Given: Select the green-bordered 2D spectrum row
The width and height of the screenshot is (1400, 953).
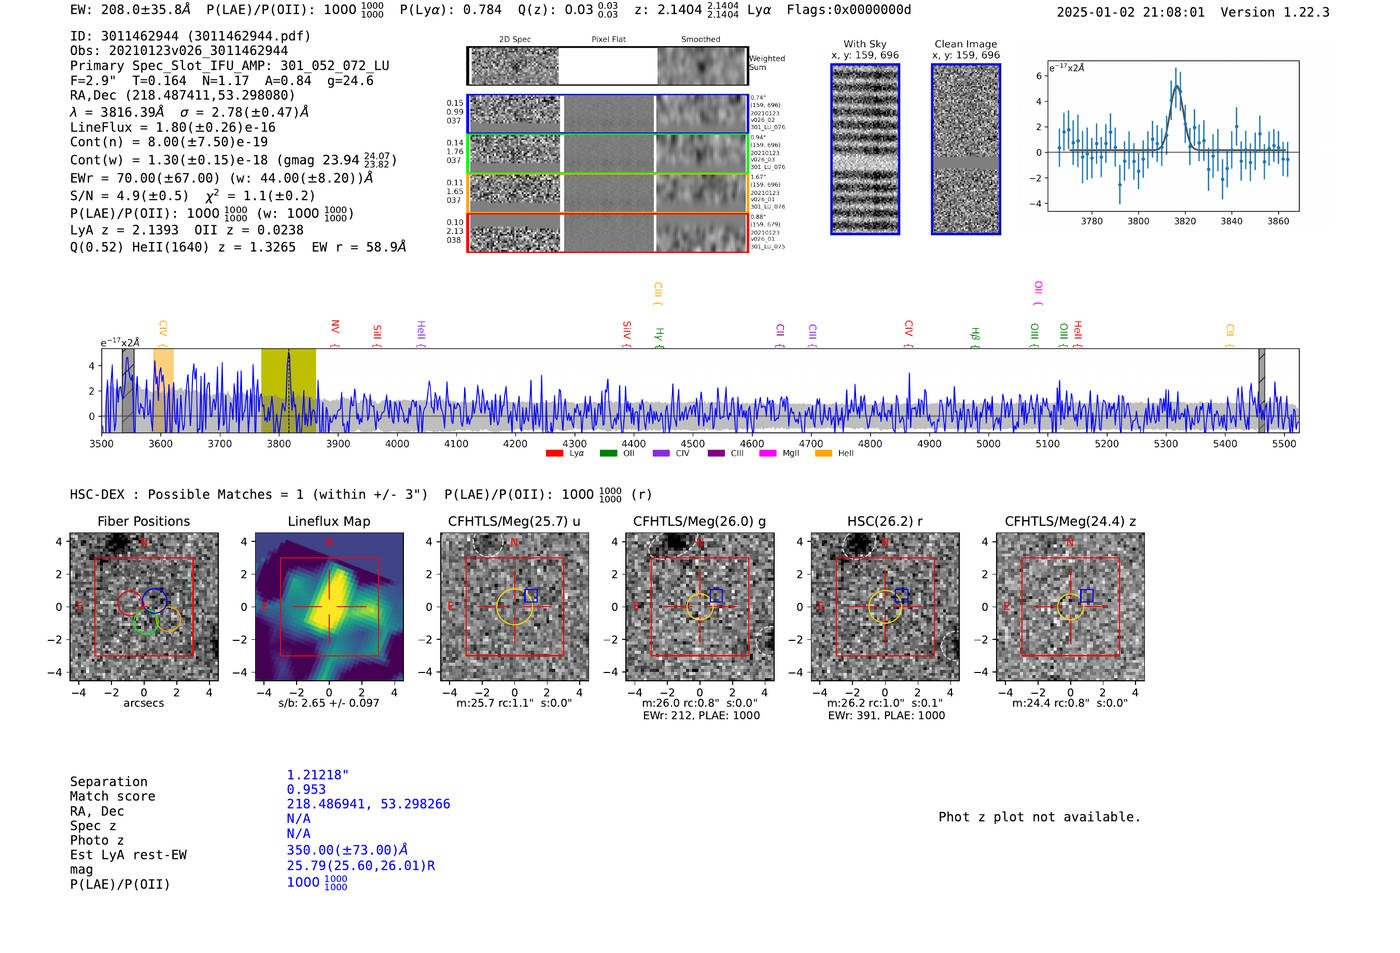Looking at the screenshot, I should 608,153.
